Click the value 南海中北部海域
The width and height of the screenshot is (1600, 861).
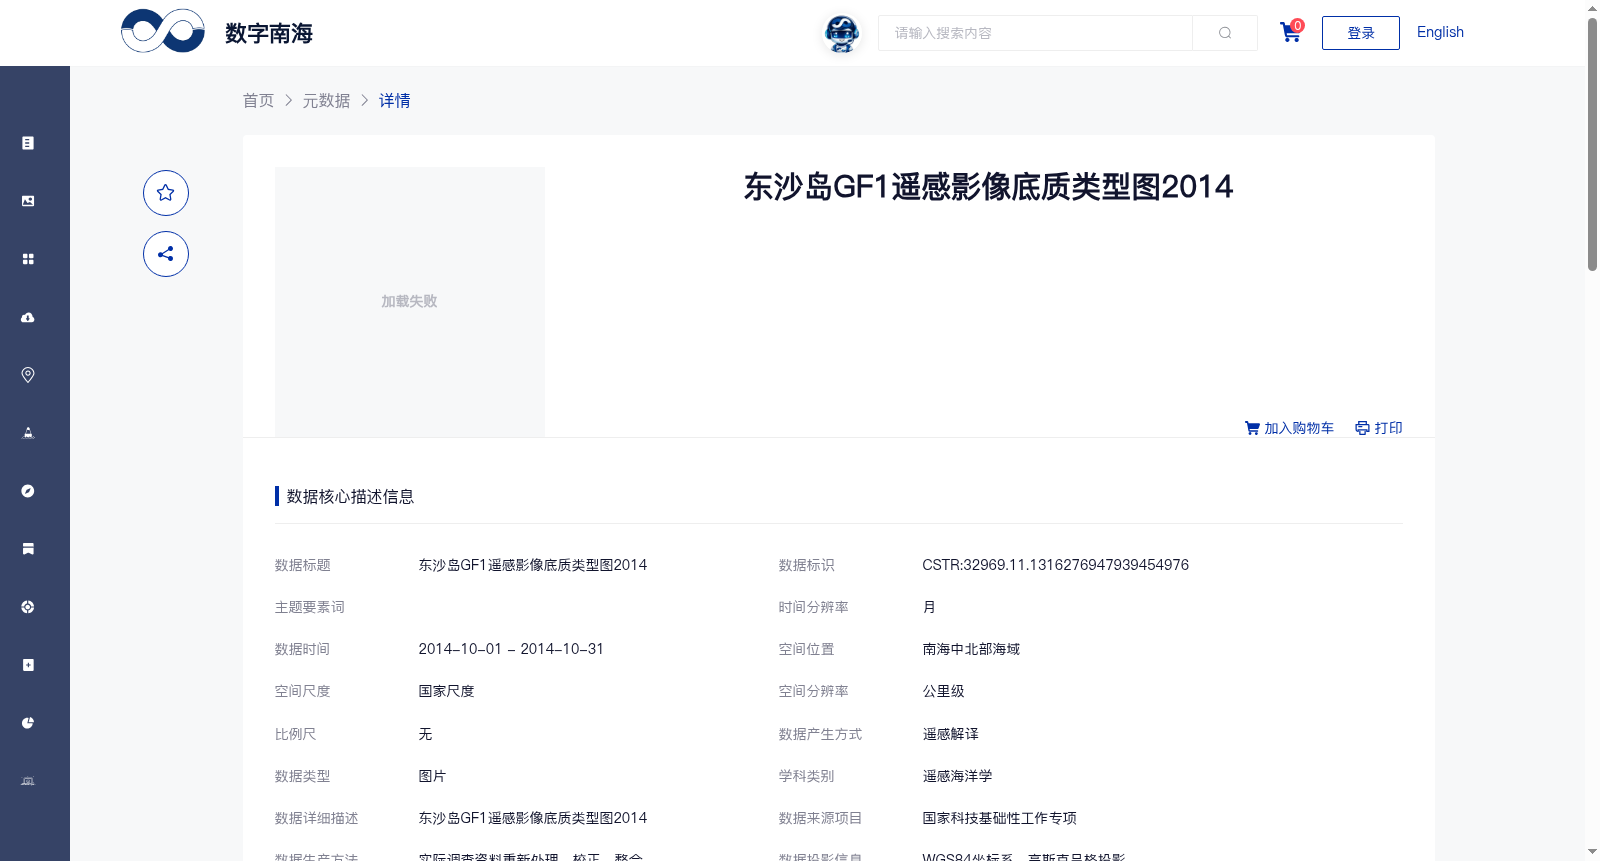point(971,649)
